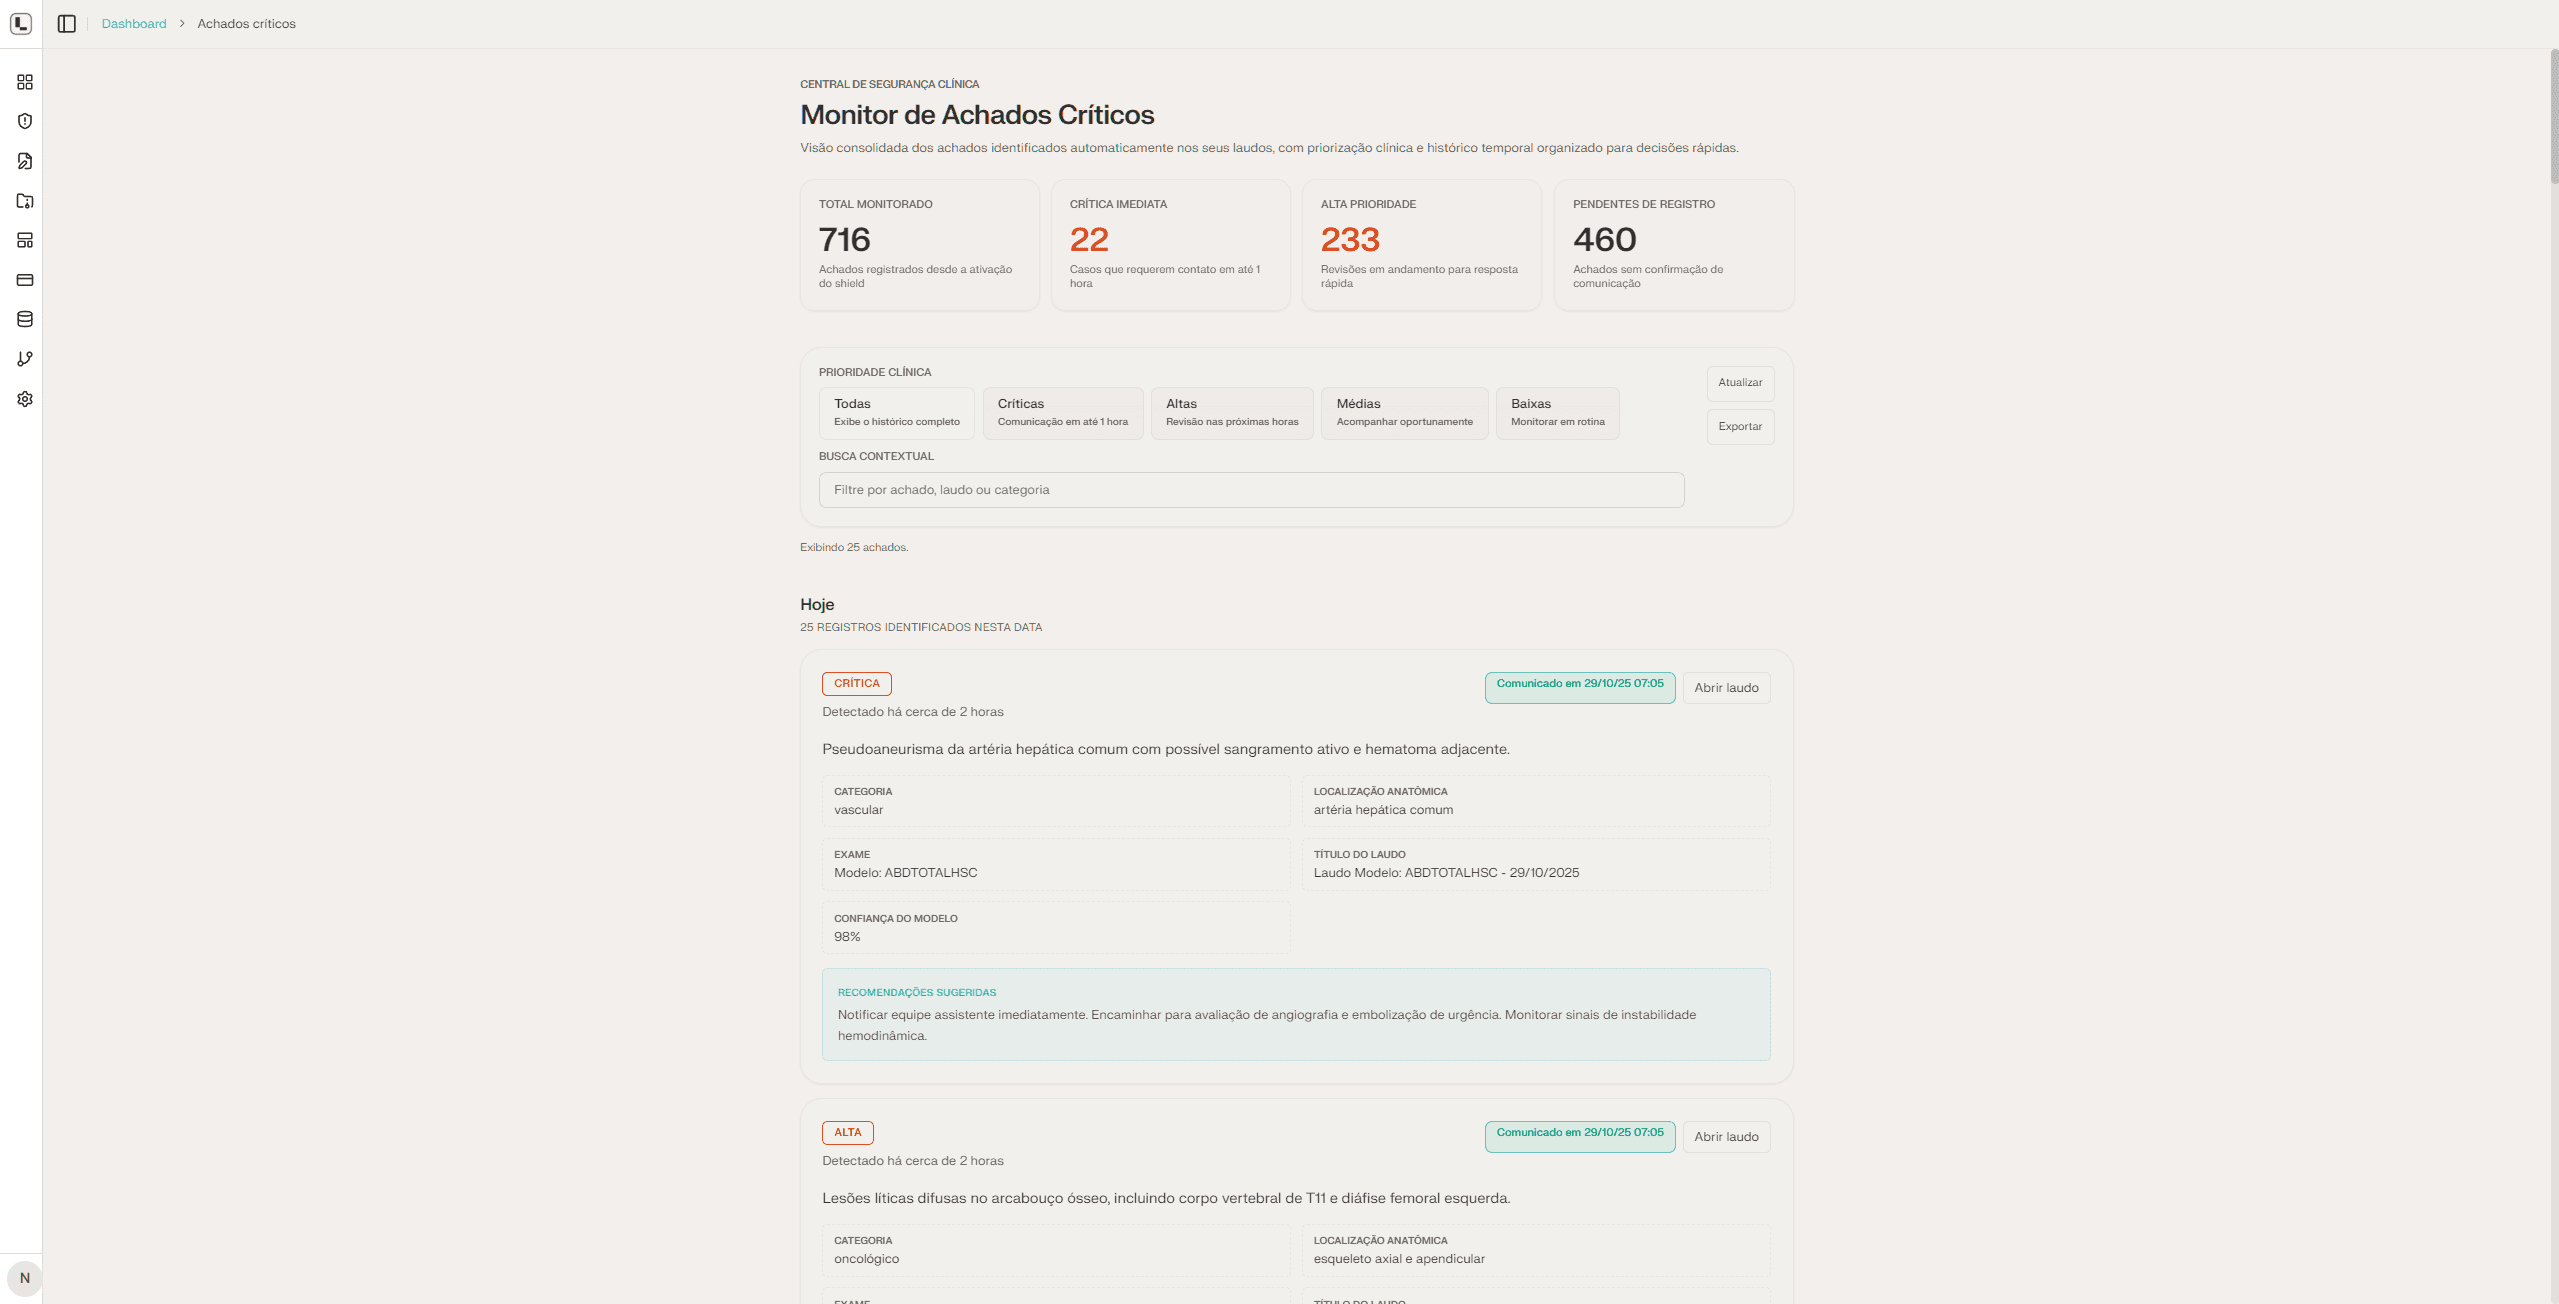
Task: Focus the Busca Contextual filter field
Action: [1251, 490]
